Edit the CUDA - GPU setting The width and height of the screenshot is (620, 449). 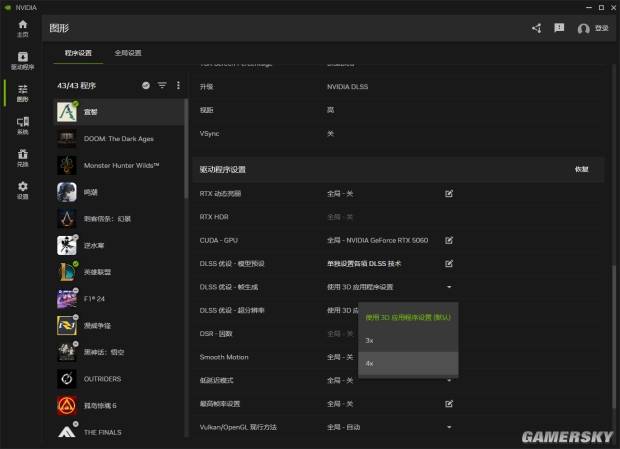(449, 240)
